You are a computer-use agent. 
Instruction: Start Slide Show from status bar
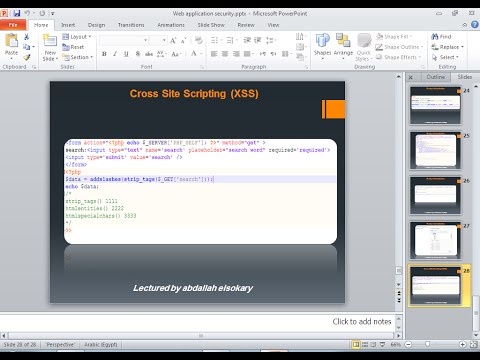[x=382, y=344]
